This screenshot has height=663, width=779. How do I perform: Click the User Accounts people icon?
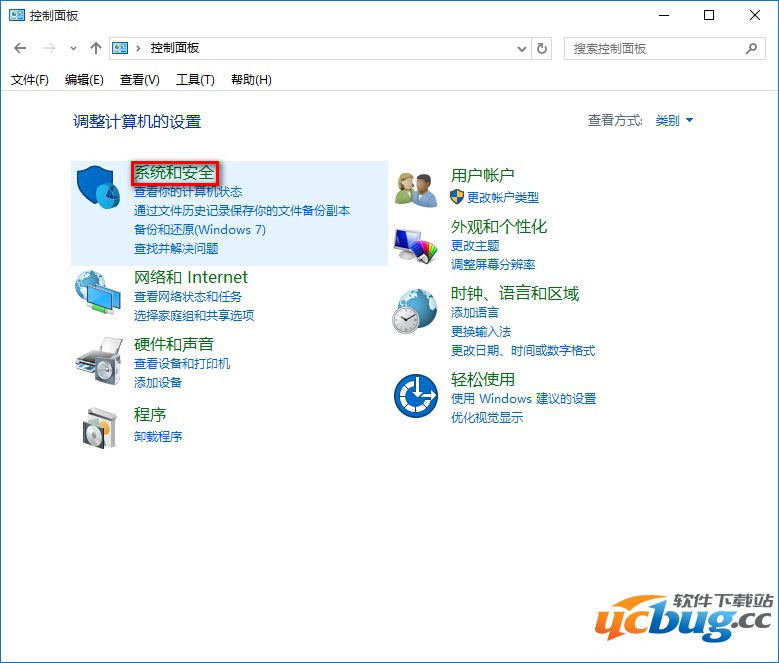point(415,188)
